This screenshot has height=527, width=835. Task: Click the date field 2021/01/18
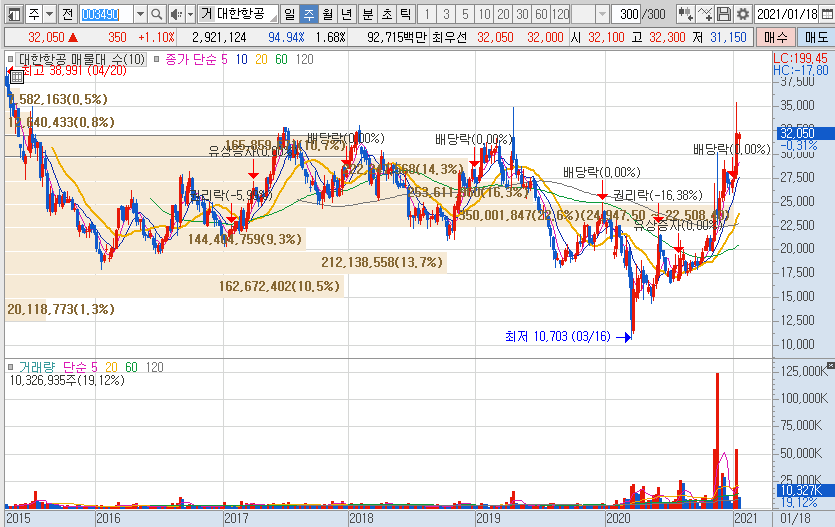[x=788, y=14]
